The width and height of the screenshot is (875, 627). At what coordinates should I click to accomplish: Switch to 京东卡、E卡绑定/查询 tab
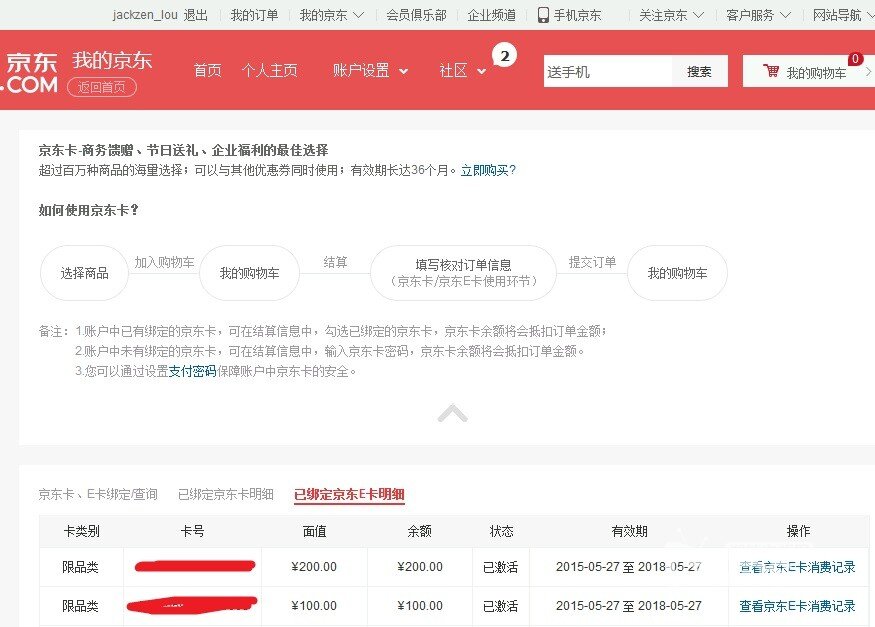point(98,494)
